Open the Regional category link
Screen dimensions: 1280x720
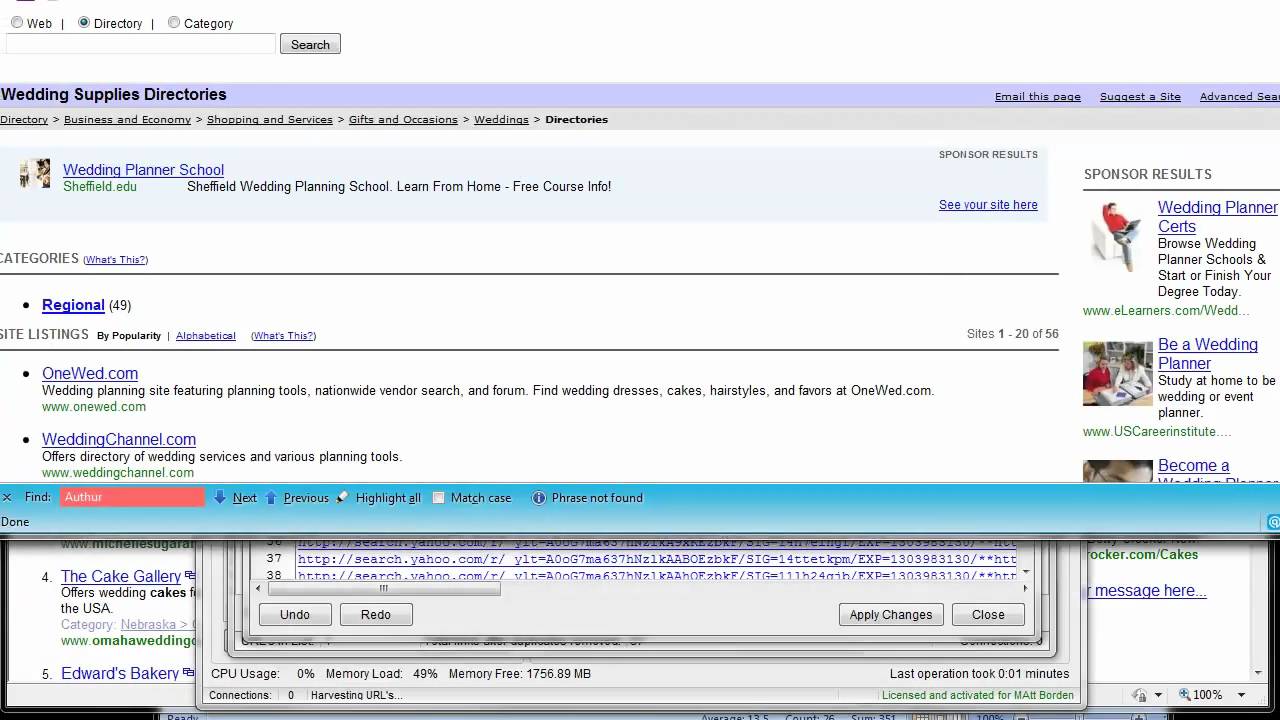73,305
